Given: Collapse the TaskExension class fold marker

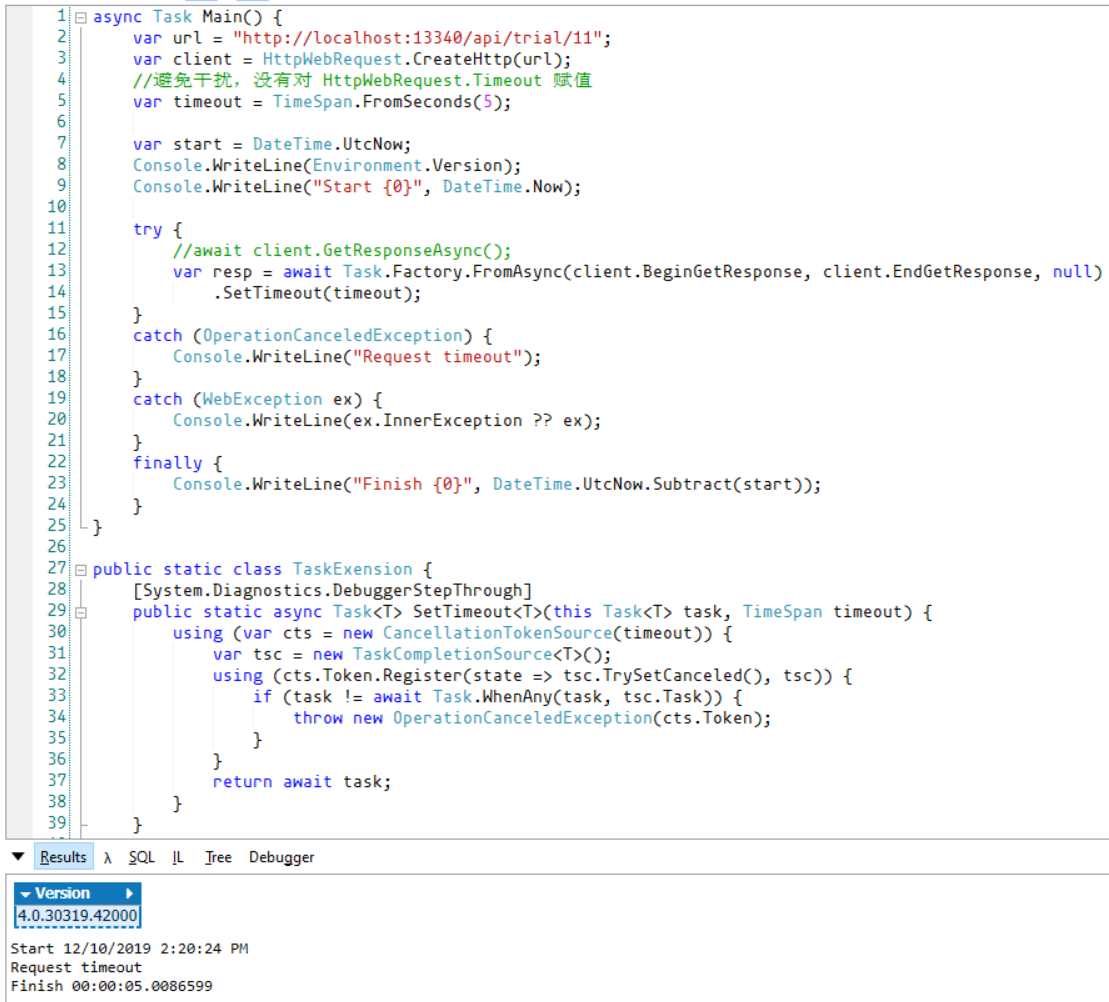Looking at the screenshot, I should (81, 570).
